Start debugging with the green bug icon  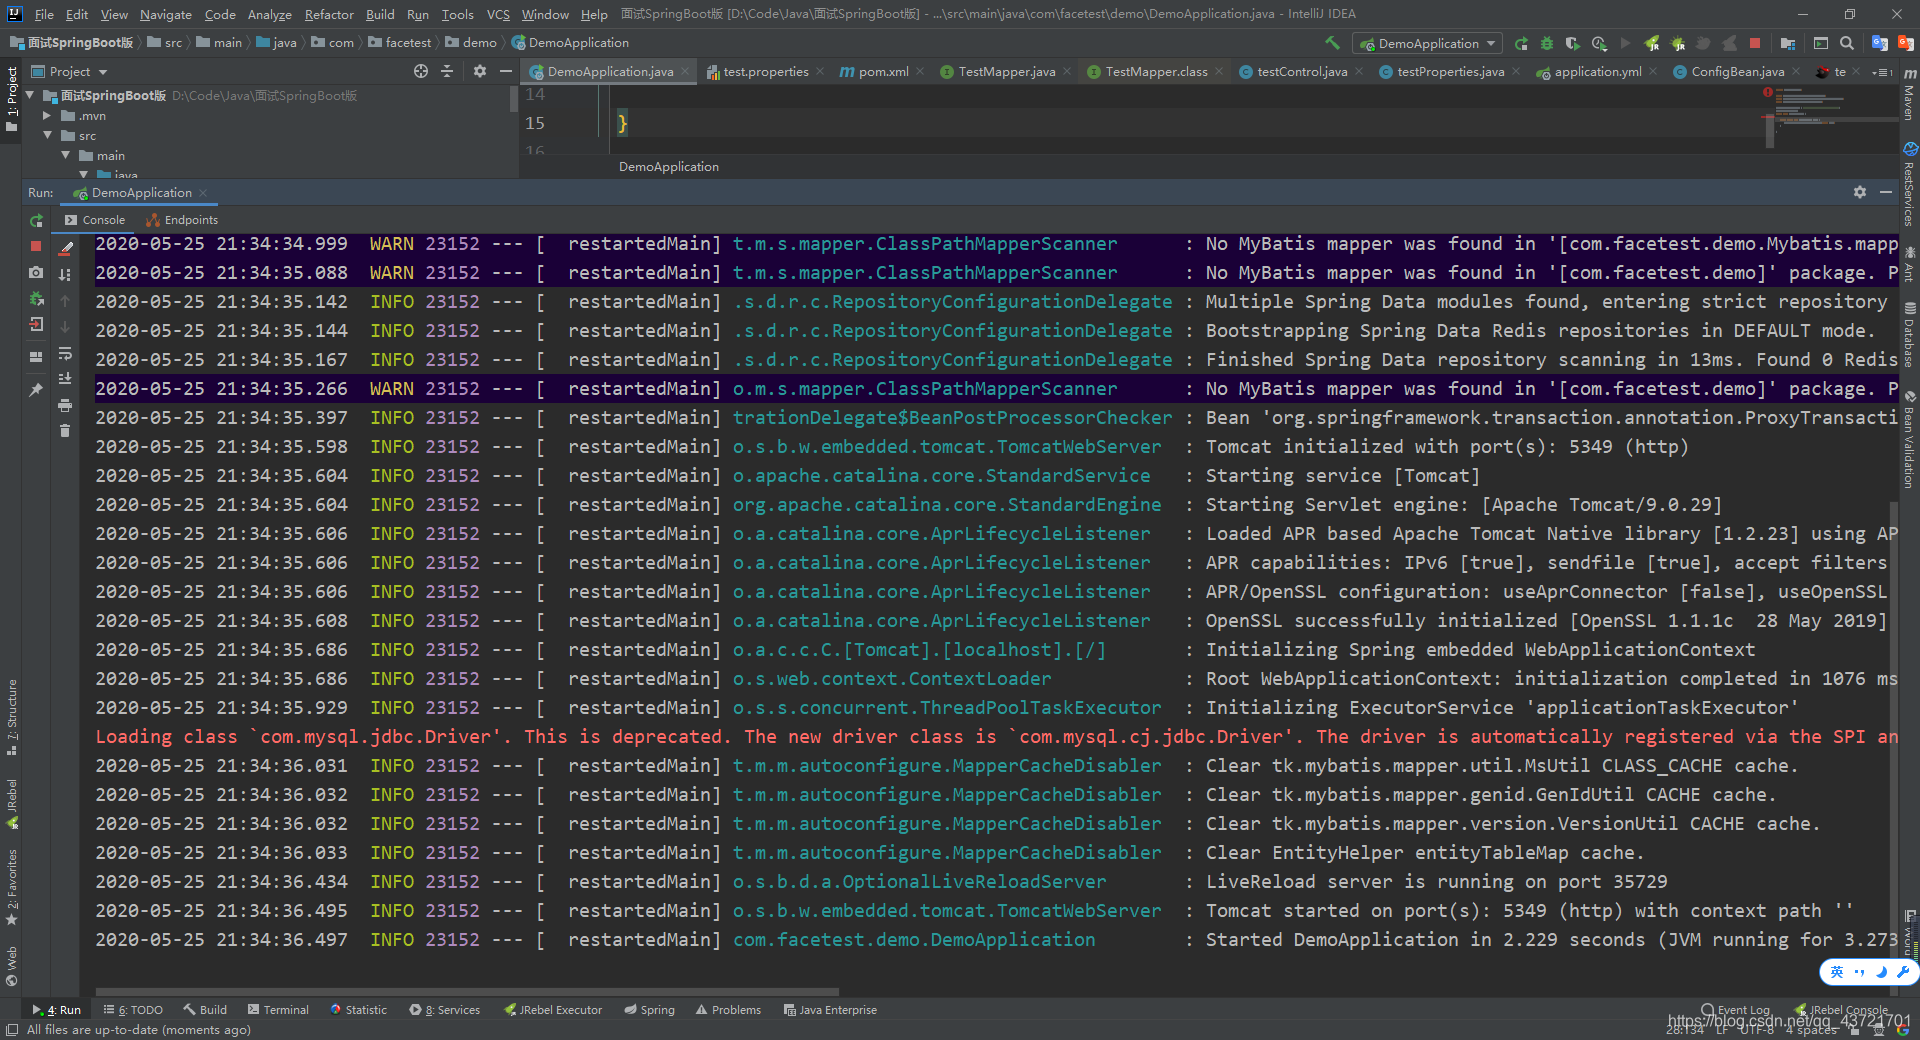[x=1547, y=43]
